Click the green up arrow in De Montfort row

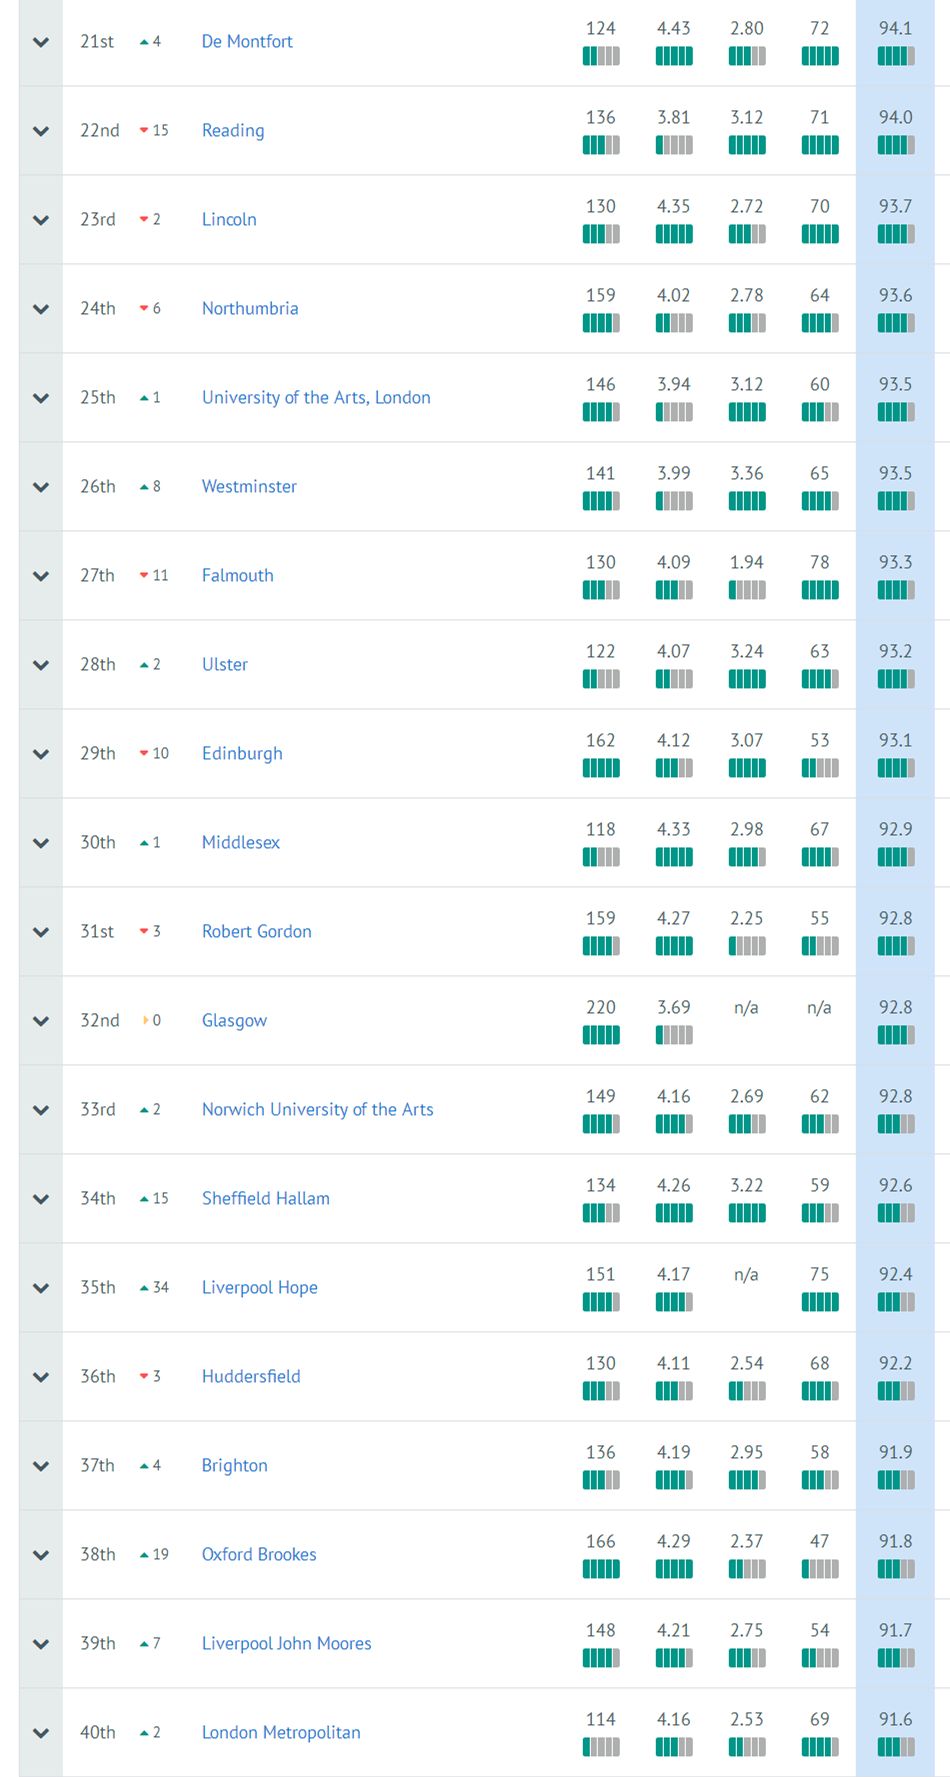click(144, 42)
